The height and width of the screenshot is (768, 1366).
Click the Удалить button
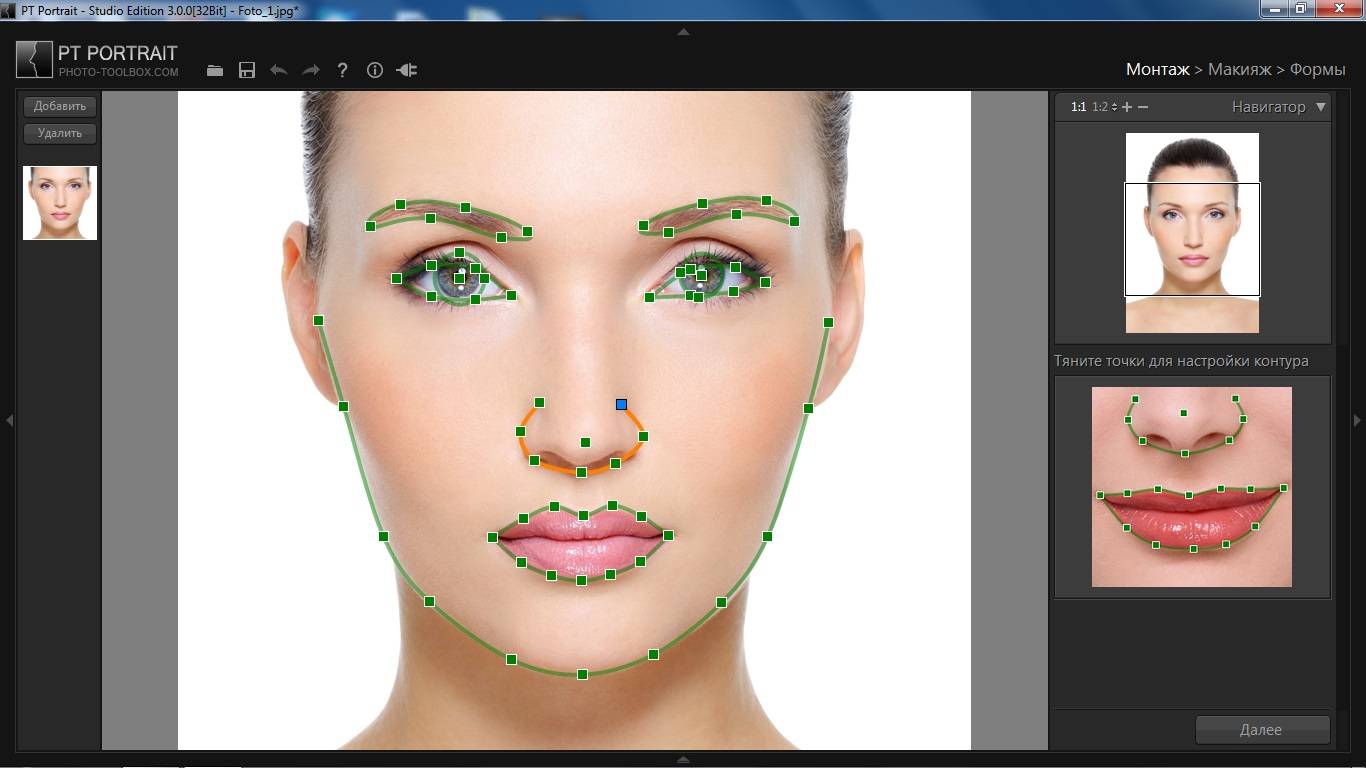(x=60, y=133)
